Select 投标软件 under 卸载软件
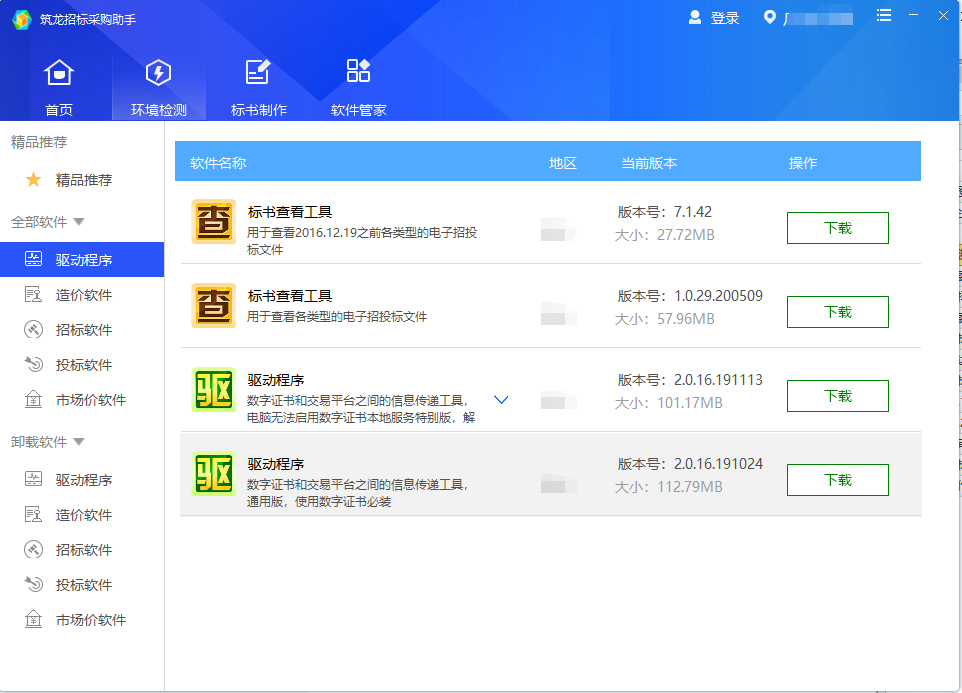 pyautogui.click(x=83, y=585)
